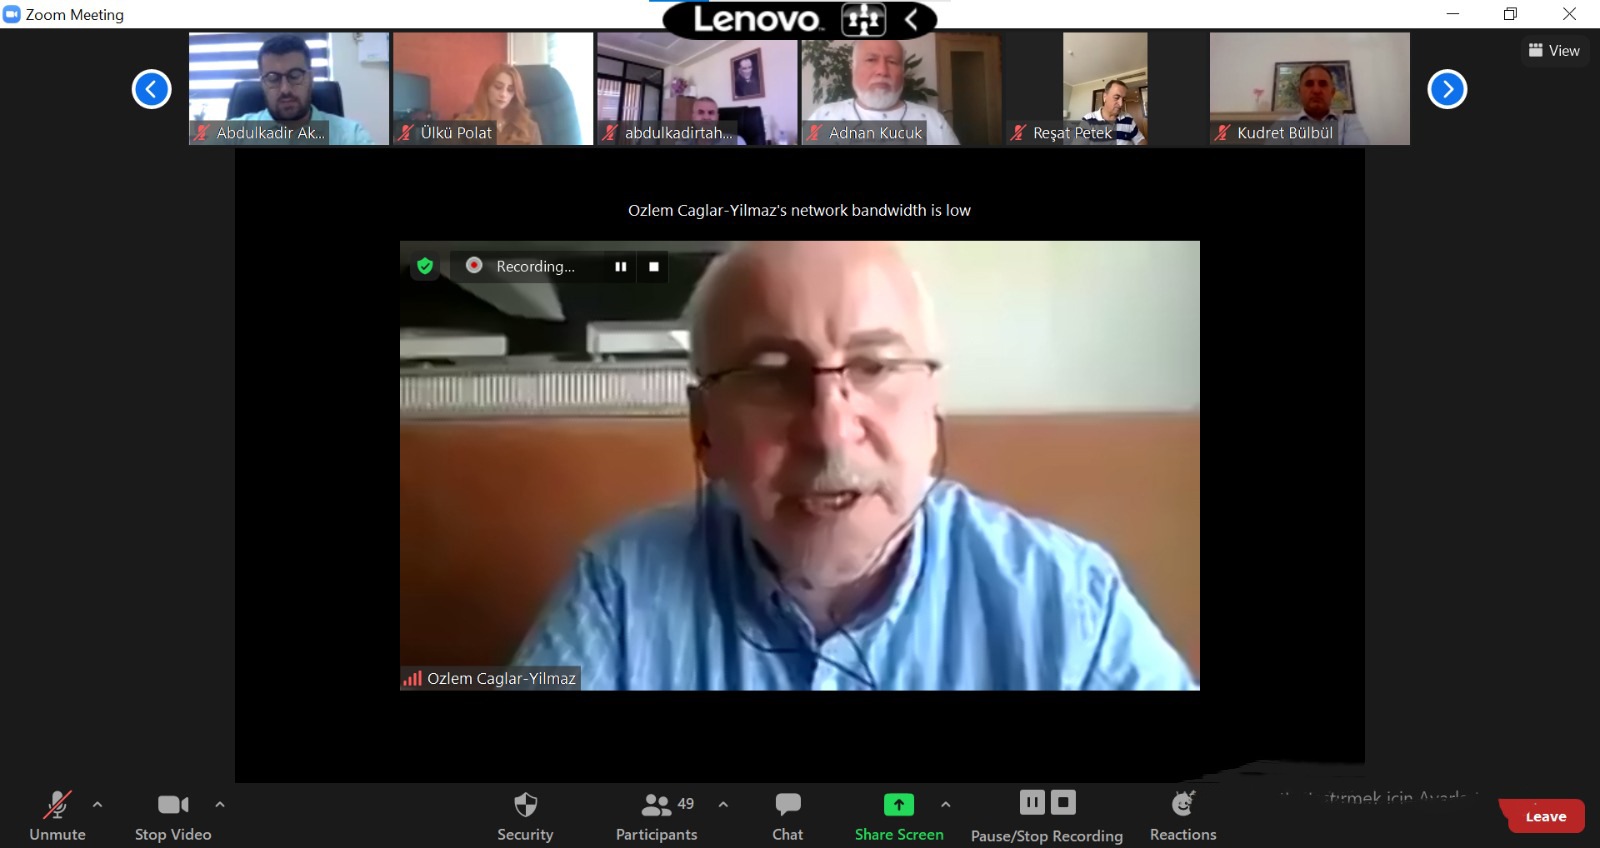The height and width of the screenshot is (848, 1600).
Task: Expand the Share Screen options arrow
Action: (946, 804)
